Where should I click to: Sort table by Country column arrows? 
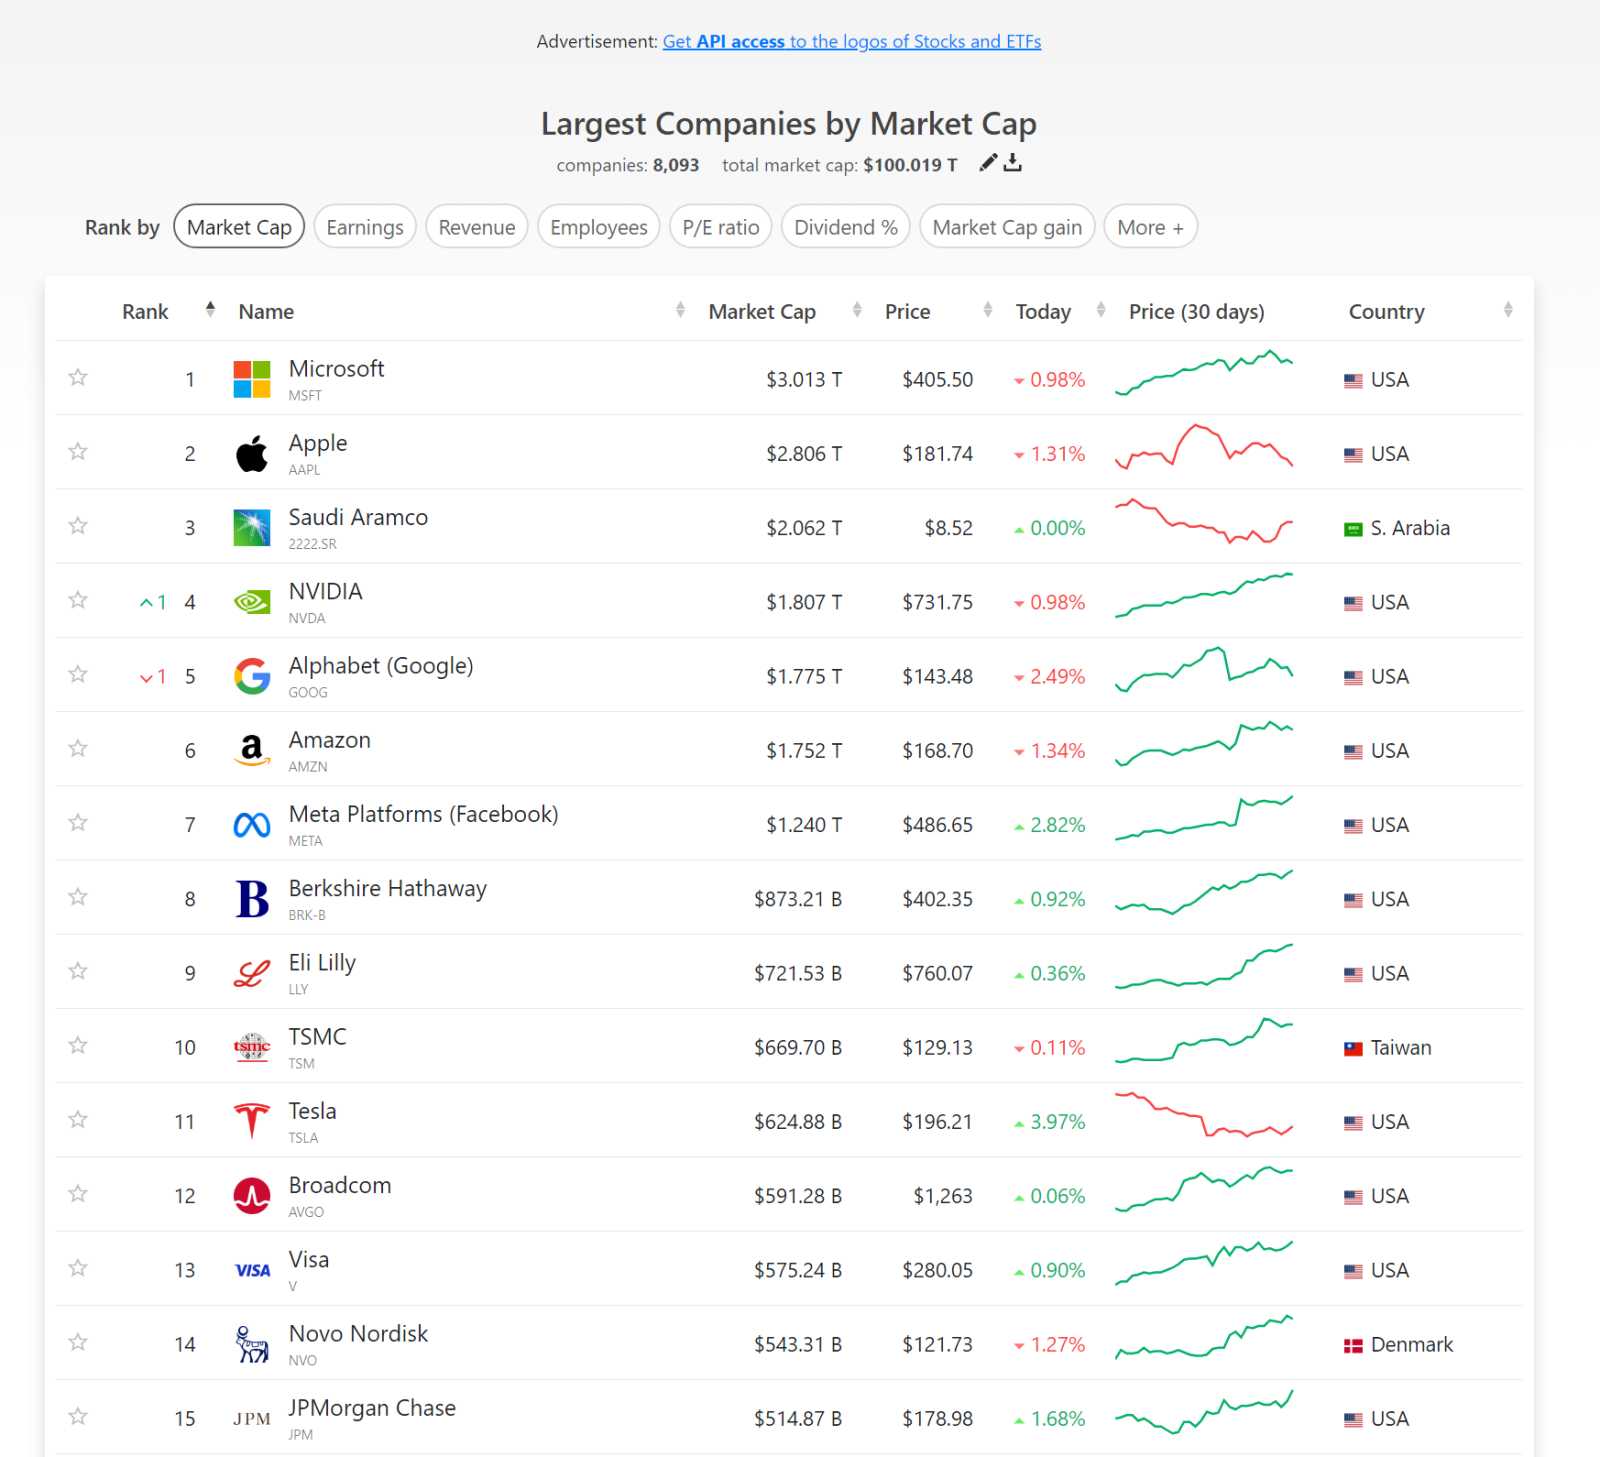pyautogui.click(x=1508, y=309)
